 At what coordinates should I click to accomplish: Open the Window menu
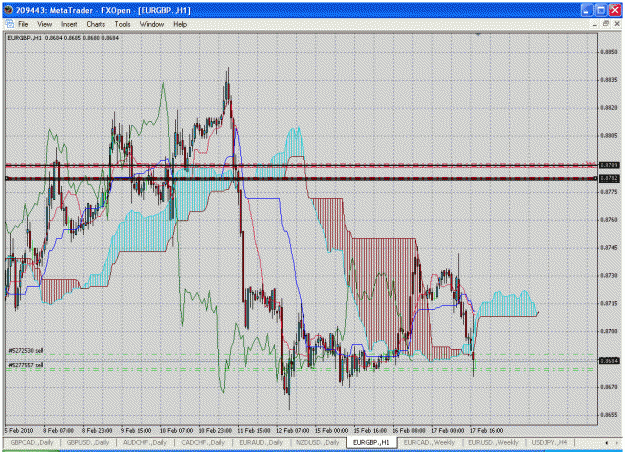point(152,24)
